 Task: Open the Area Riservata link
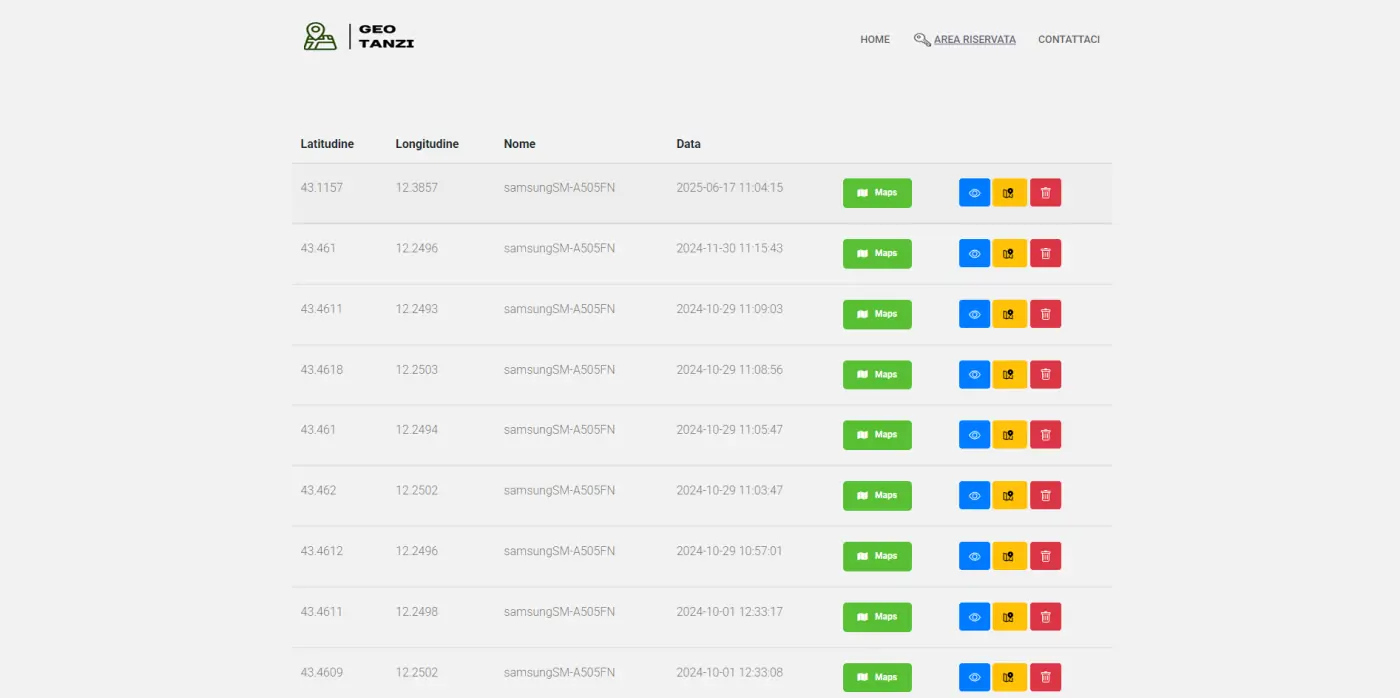(x=974, y=40)
